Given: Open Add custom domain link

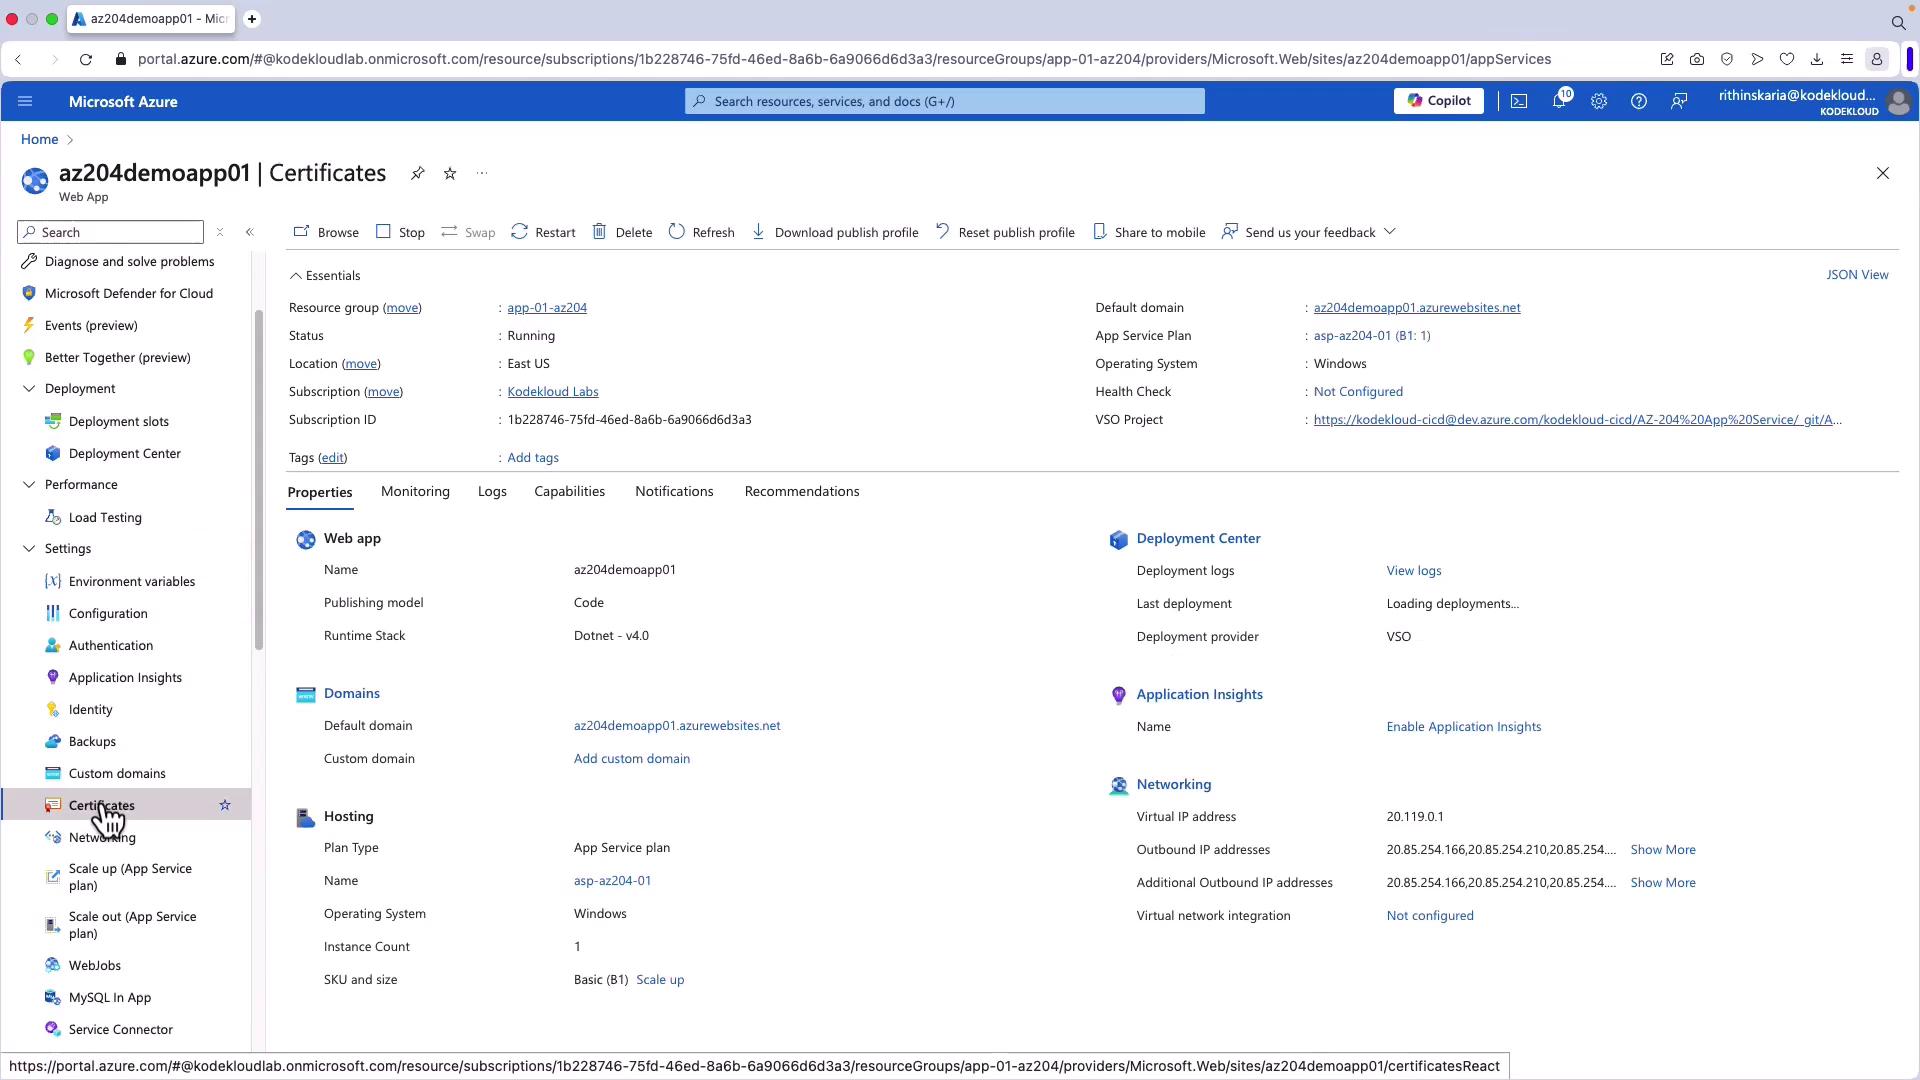Looking at the screenshot, I should 631,759.
